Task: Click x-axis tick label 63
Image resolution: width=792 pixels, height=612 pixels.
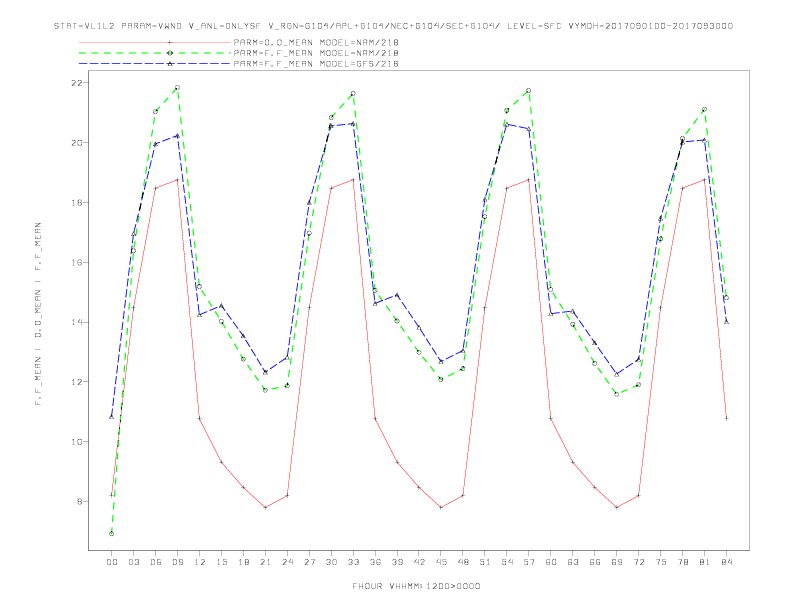Action: (x=573, y=562)
